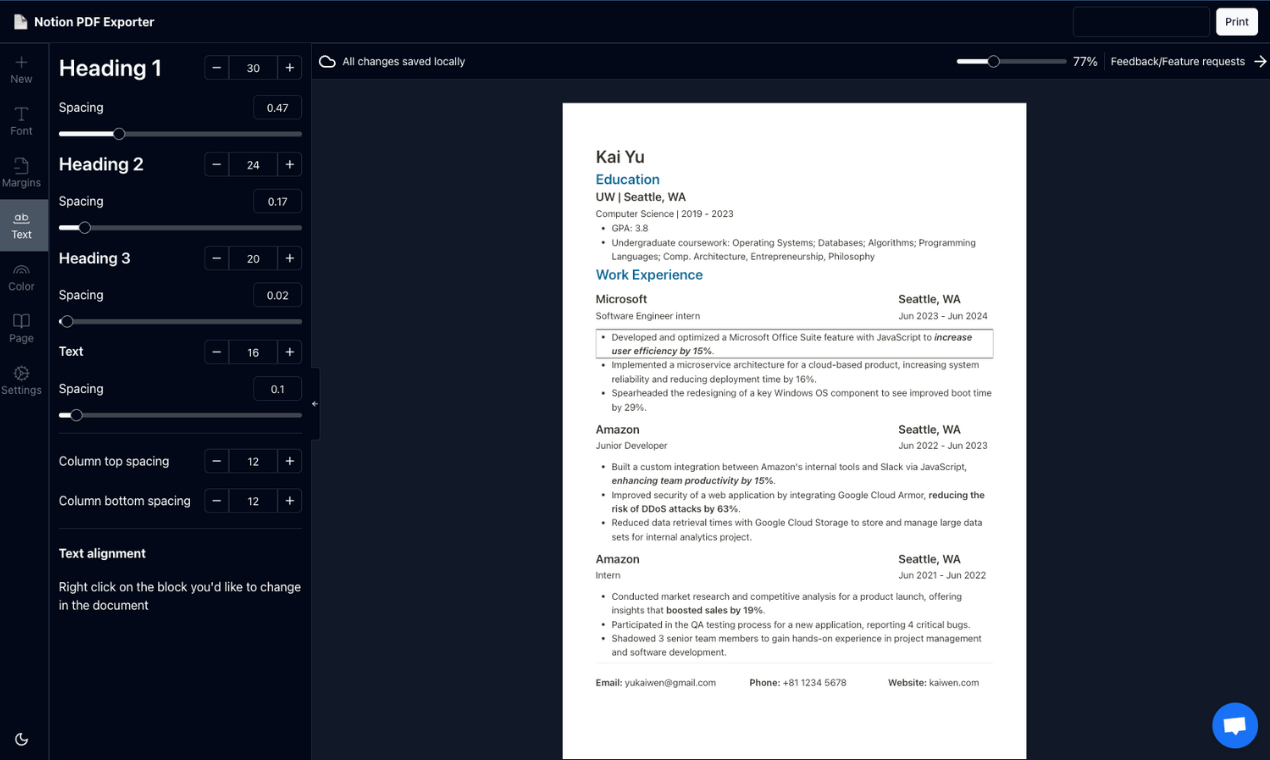Increase Column bottom spacing value

(x=290, y=501)
